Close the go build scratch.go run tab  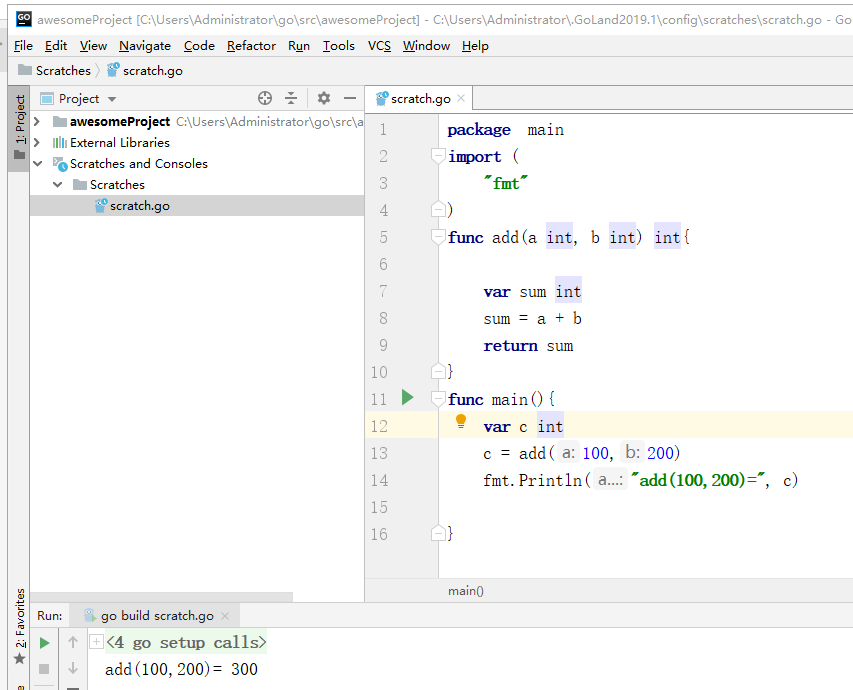[225, 616]
